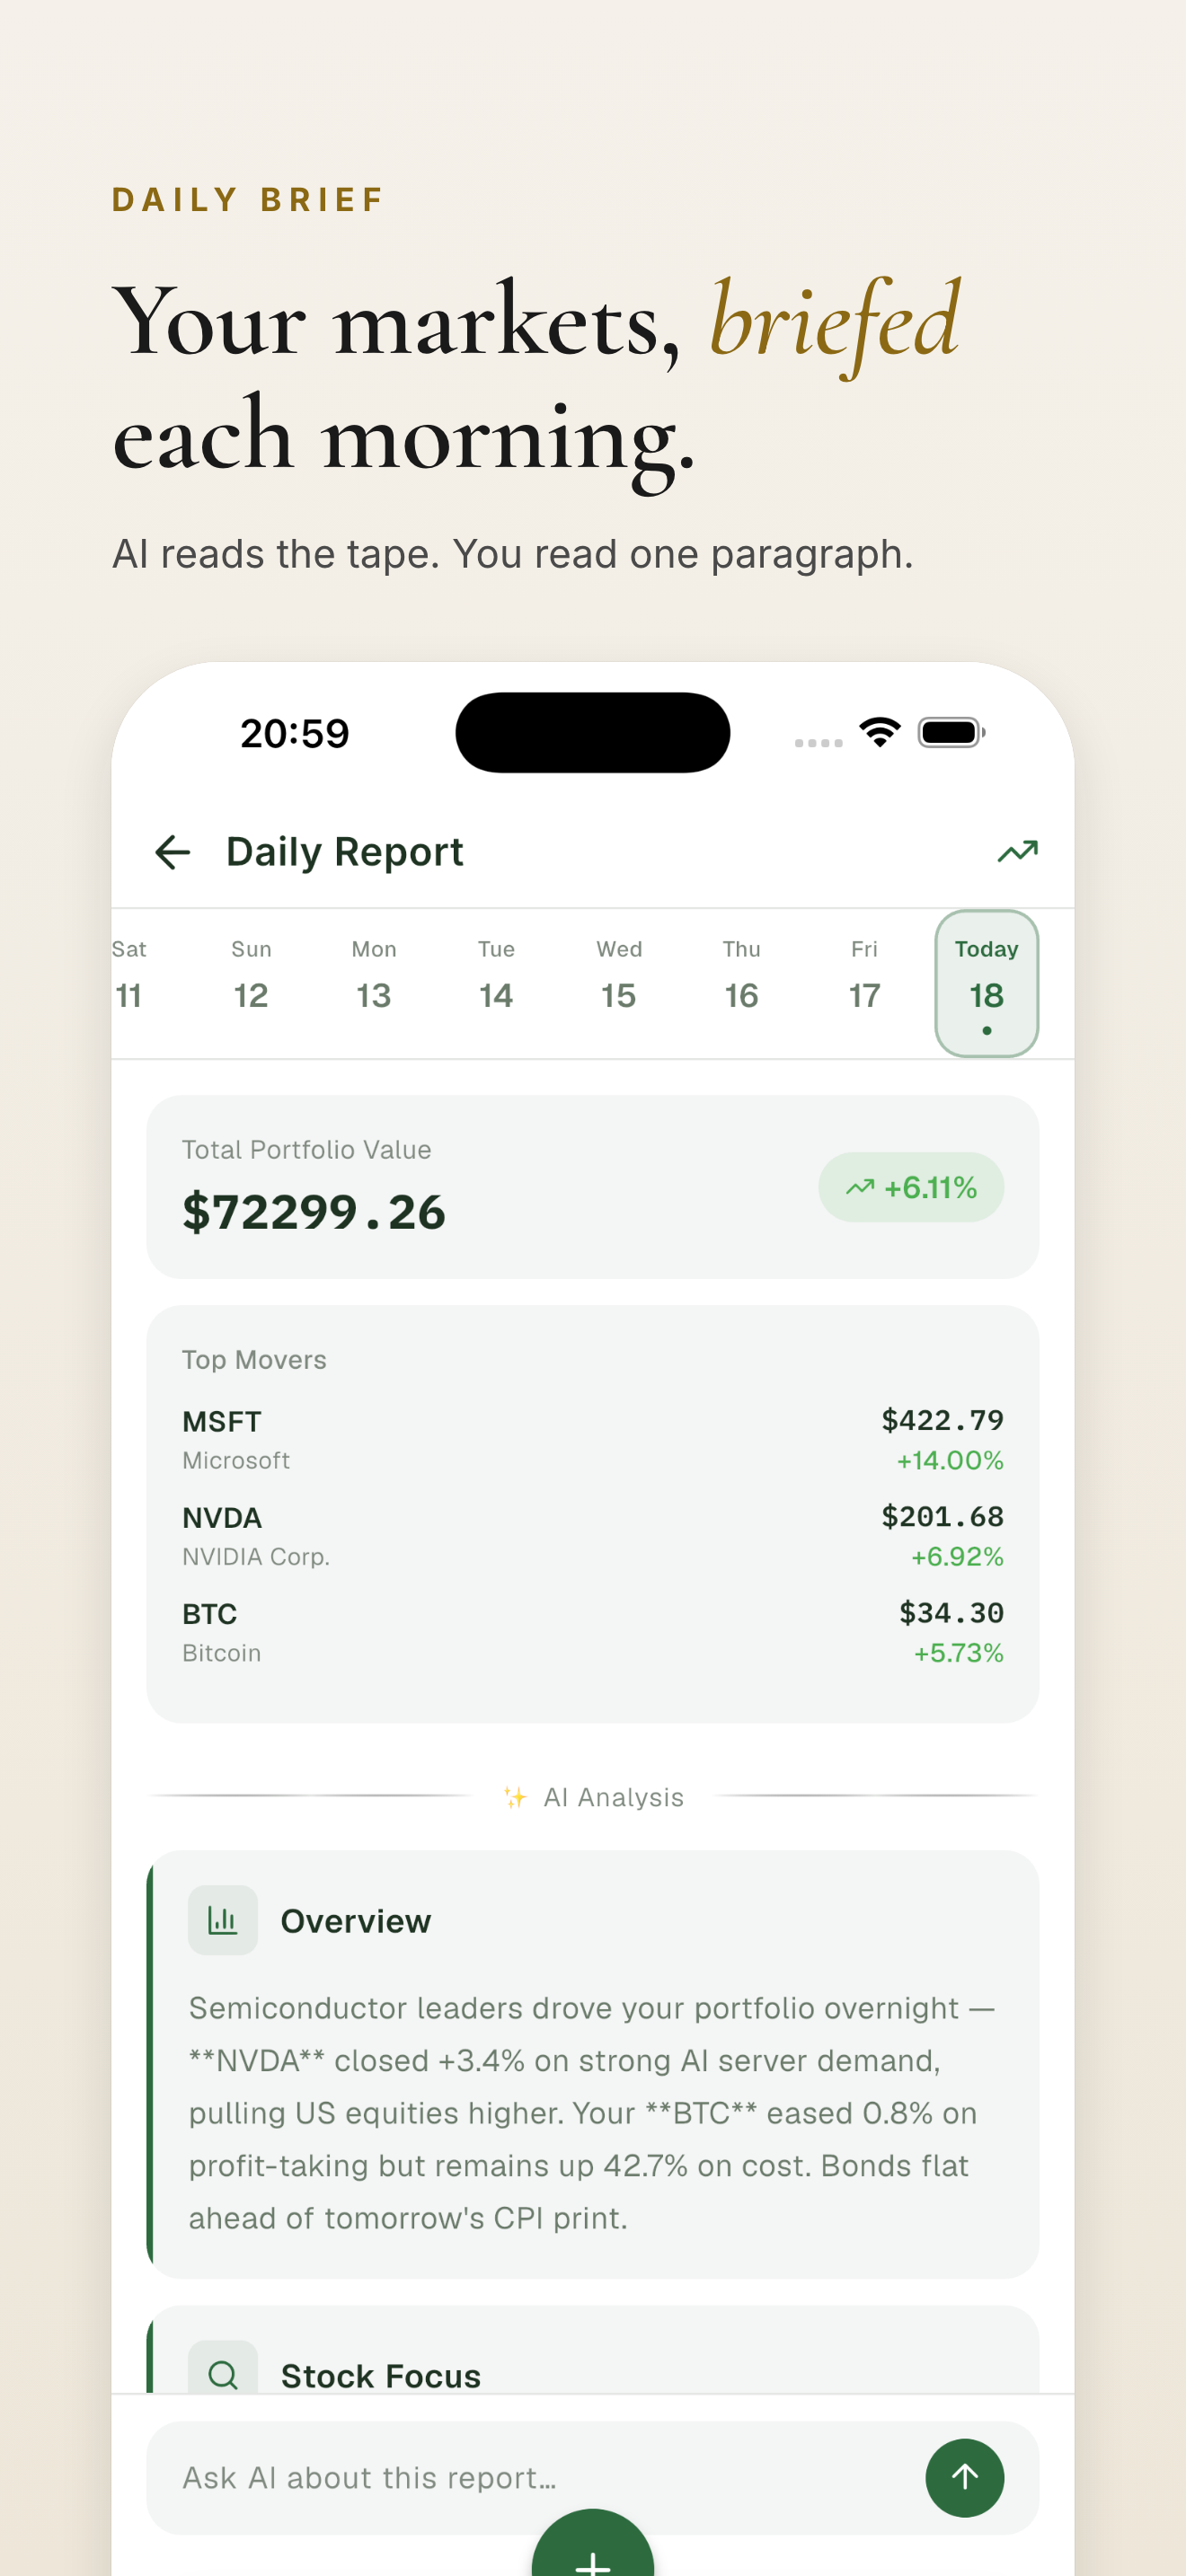The height and width of the screenshot is (2576, 1186).
Task: Tap the BTC Bitcoin mover row
Action: pyautogui.click(x=592, y=1632)
